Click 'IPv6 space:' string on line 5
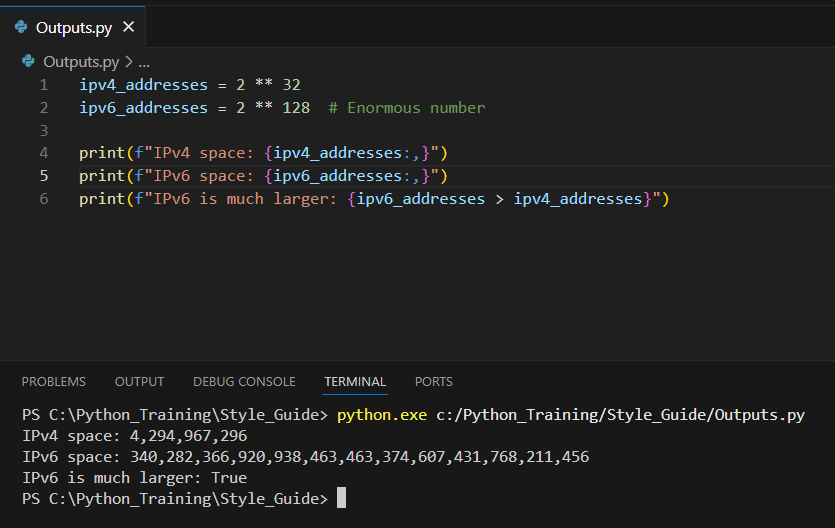835x528 pixels. [203, 176]
